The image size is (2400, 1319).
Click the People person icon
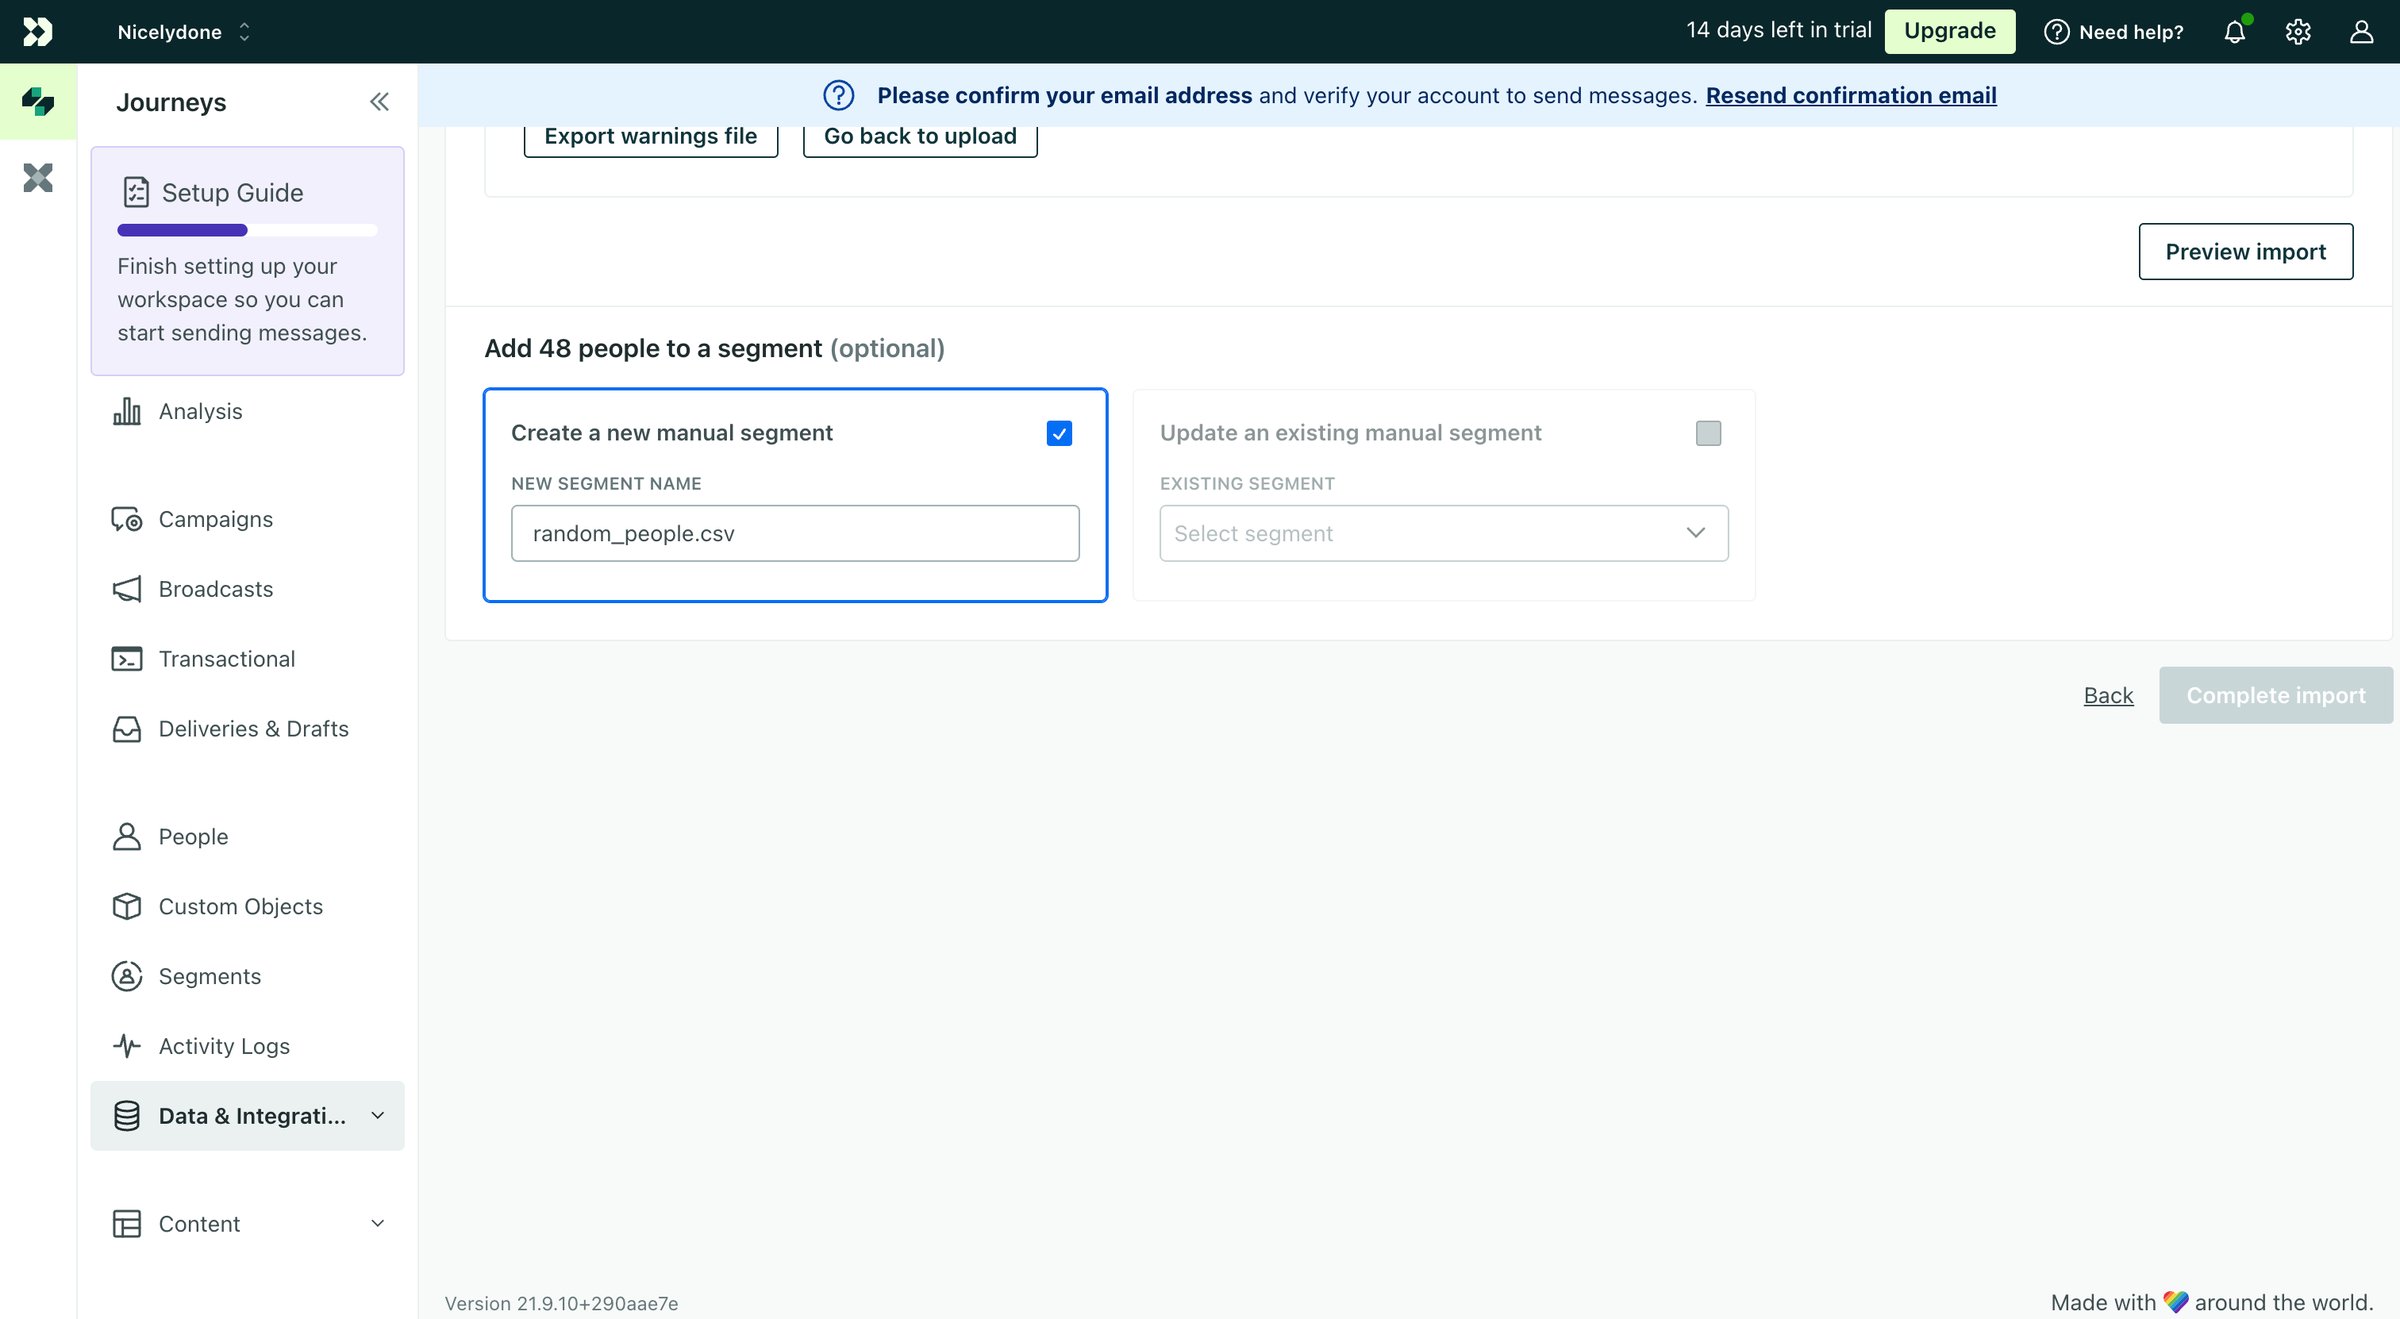point(127,836)
